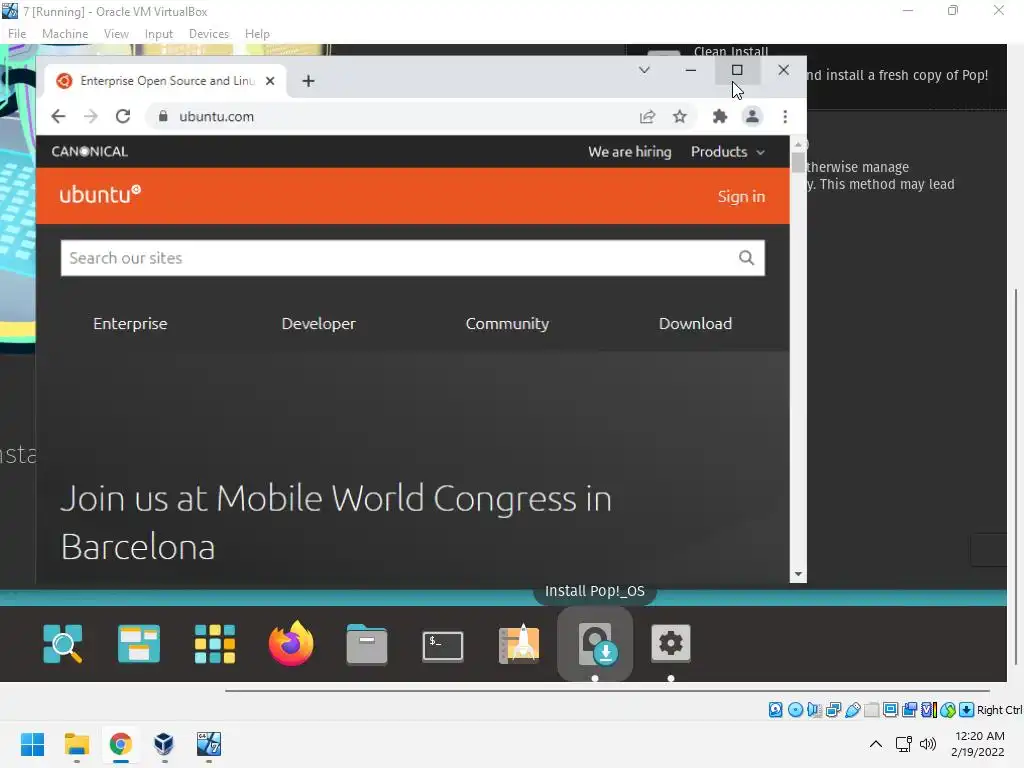Open VirtualBox manager taskbar icon
The width and height of the screenshot is (1024, 768).
pos(164,744)
